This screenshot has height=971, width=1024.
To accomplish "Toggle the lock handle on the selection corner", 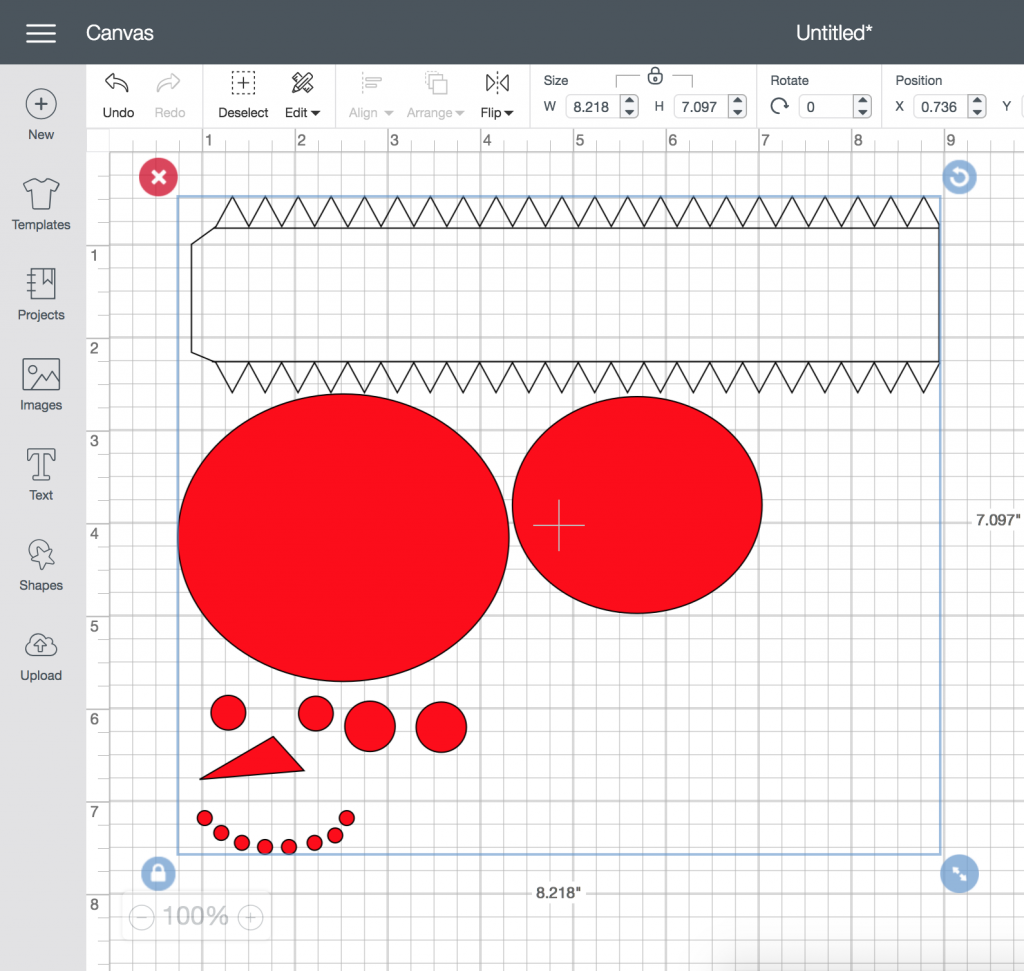I will pos(158,874).
